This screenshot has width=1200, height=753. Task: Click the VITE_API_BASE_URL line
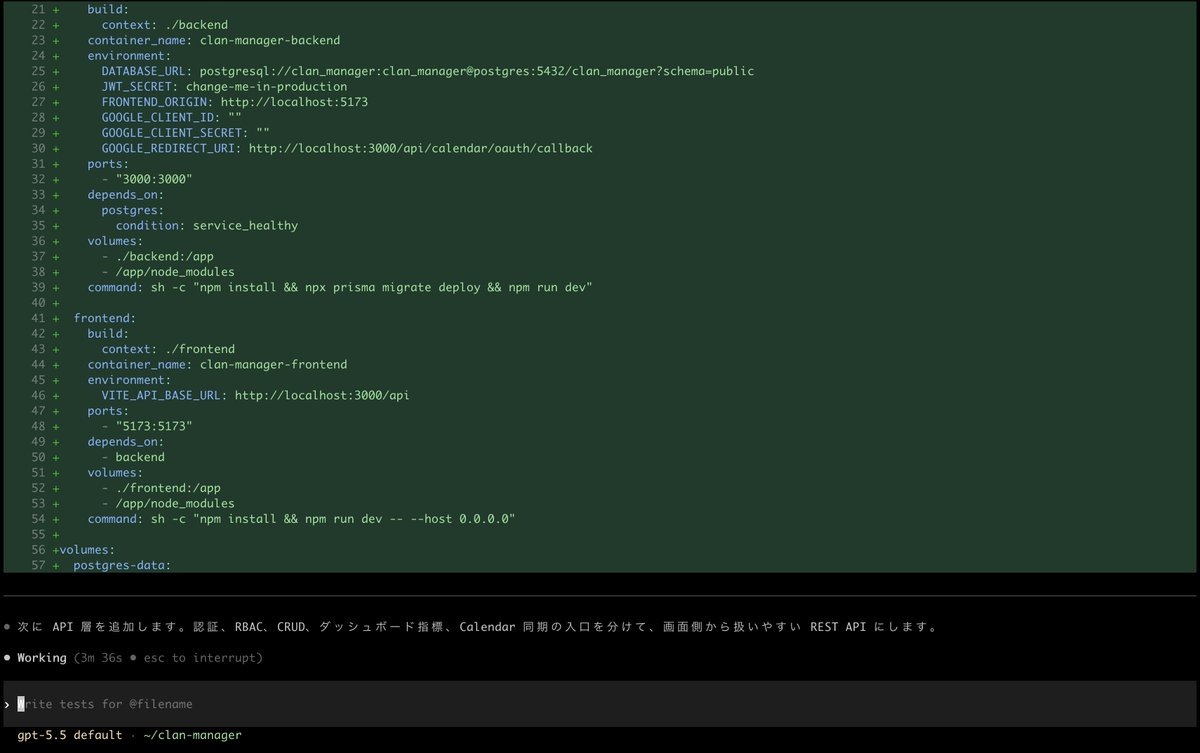click(255, 395)
